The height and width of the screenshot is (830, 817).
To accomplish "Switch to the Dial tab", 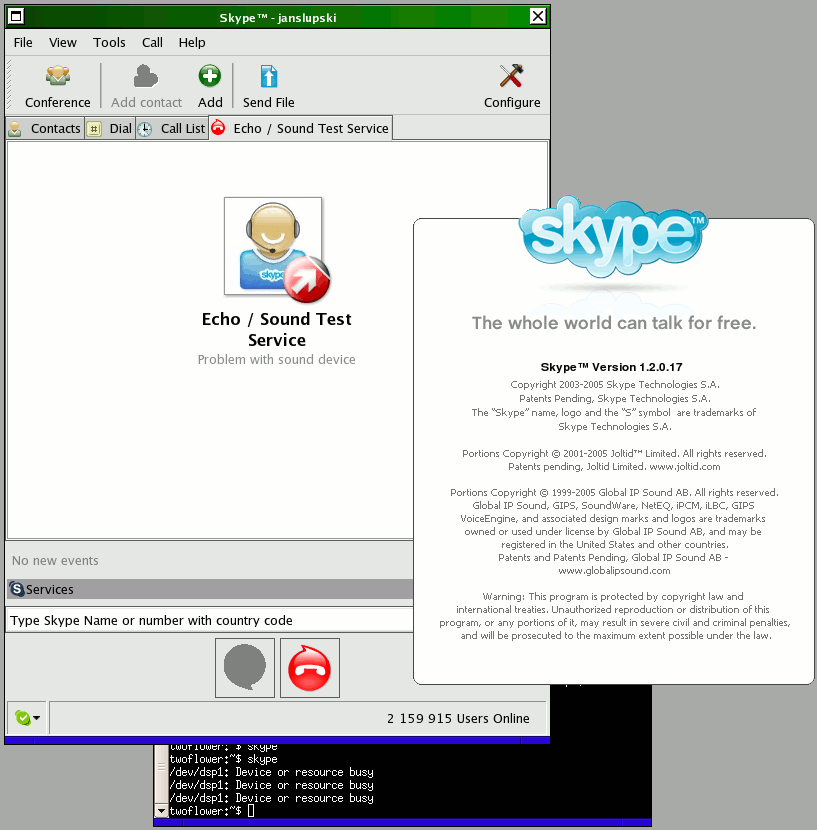I will point(110,128).
